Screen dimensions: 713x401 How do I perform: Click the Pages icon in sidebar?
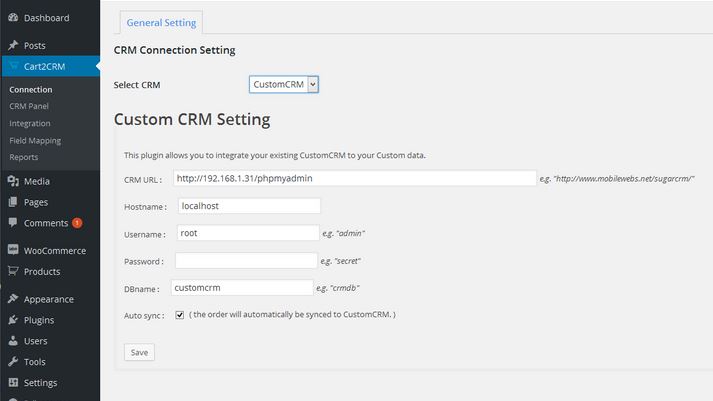click(13, 202)
